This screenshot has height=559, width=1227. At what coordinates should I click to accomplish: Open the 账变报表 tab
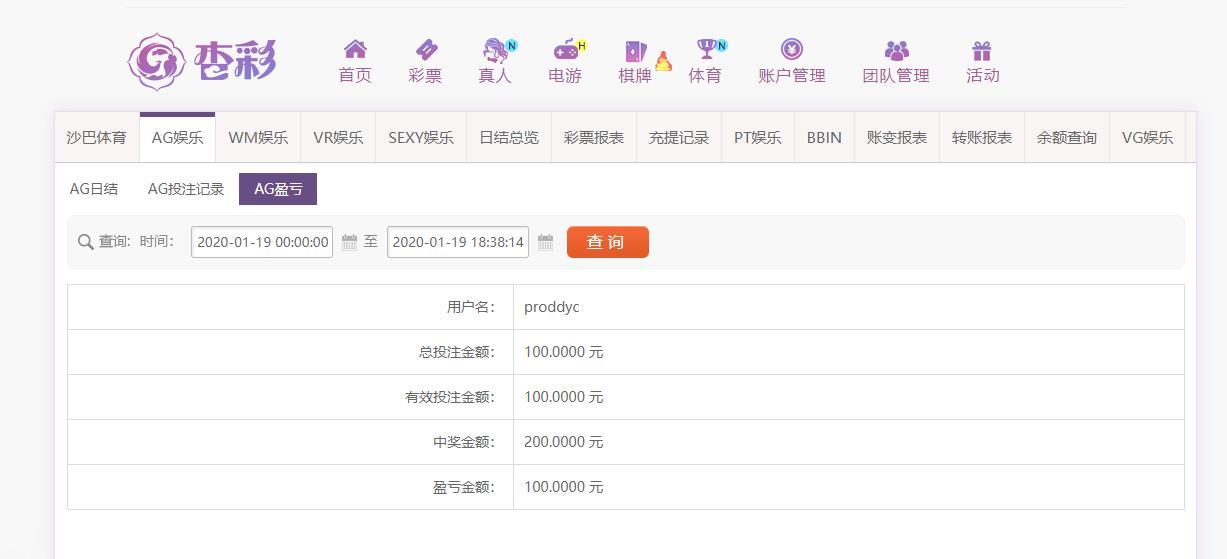(x=897, y=138)
